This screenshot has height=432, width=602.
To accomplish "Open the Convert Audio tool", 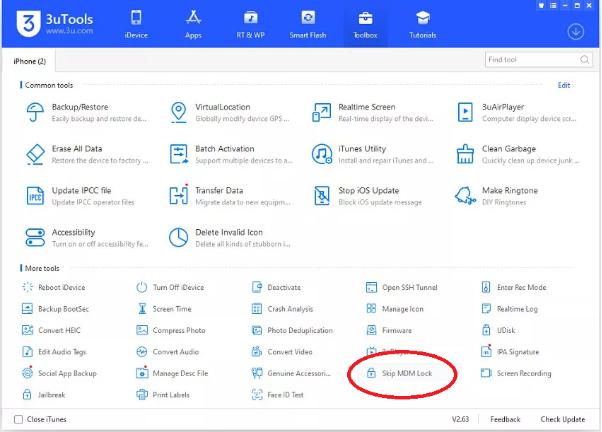I will tap(168, 352).
